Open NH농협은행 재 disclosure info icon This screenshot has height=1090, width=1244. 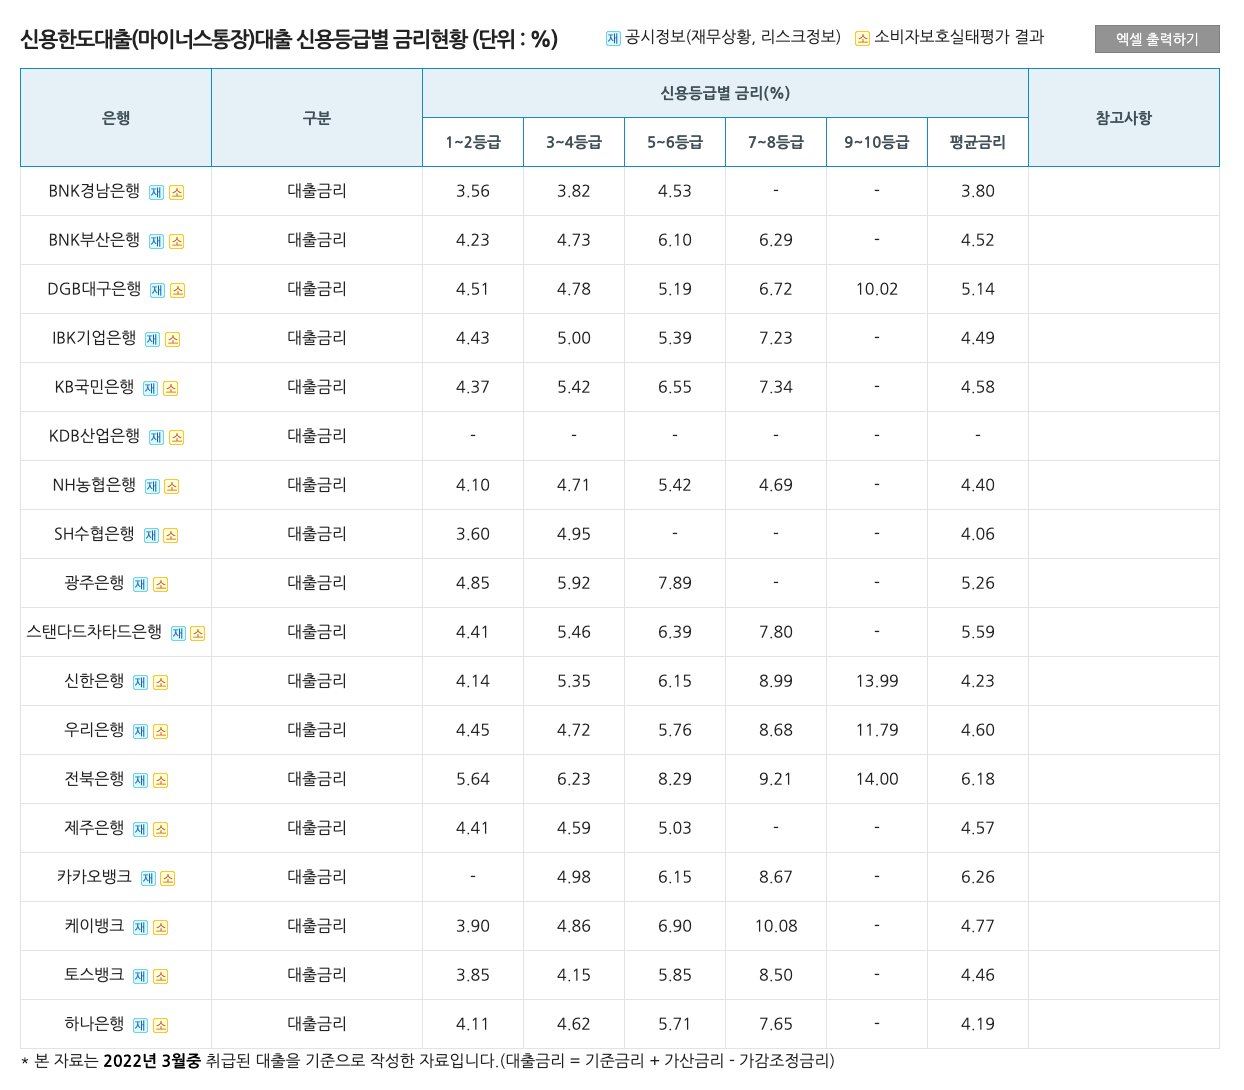tap(152, 487)
